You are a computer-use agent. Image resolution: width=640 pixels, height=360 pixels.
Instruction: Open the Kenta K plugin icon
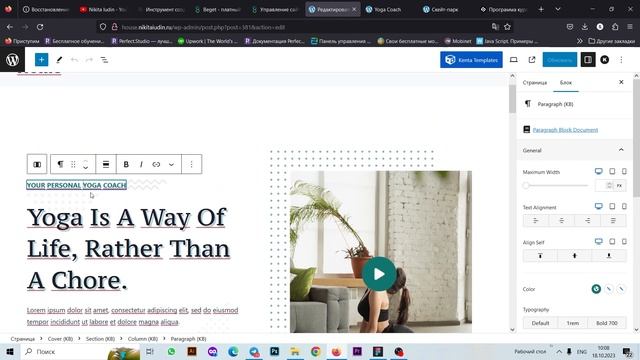[x=604, y=60]
